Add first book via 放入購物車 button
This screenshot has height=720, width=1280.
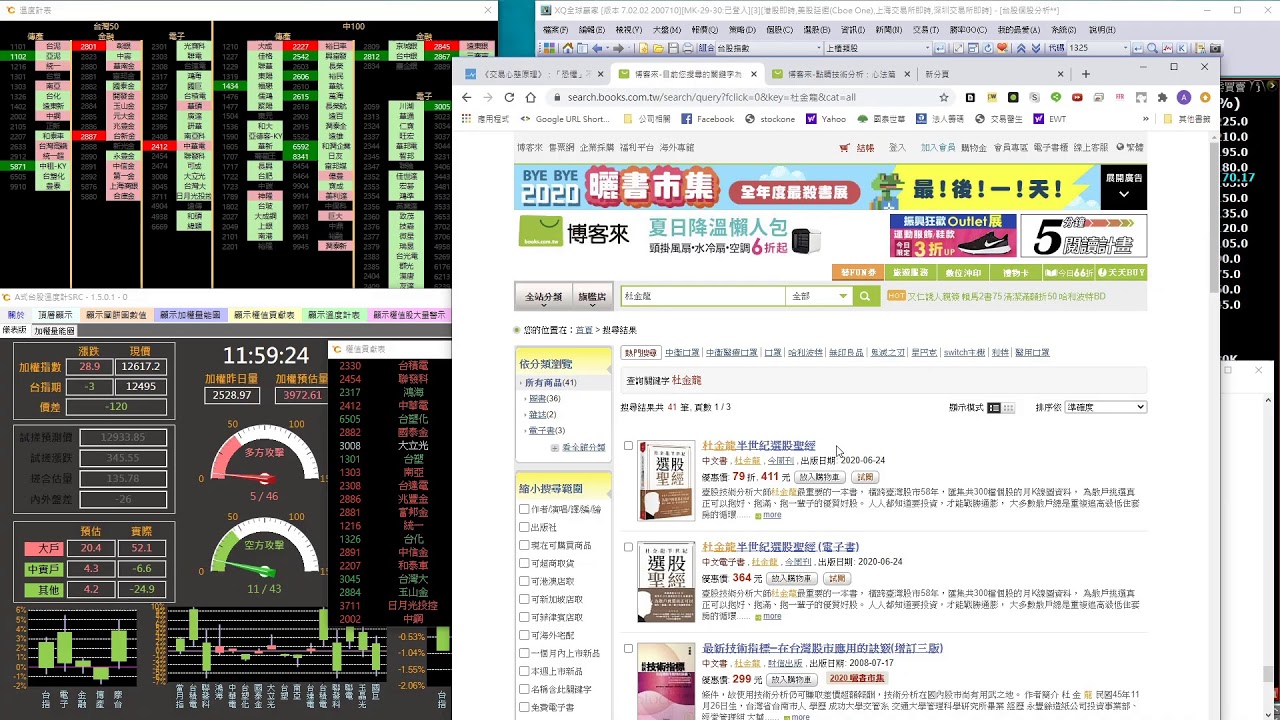[820, 477]
